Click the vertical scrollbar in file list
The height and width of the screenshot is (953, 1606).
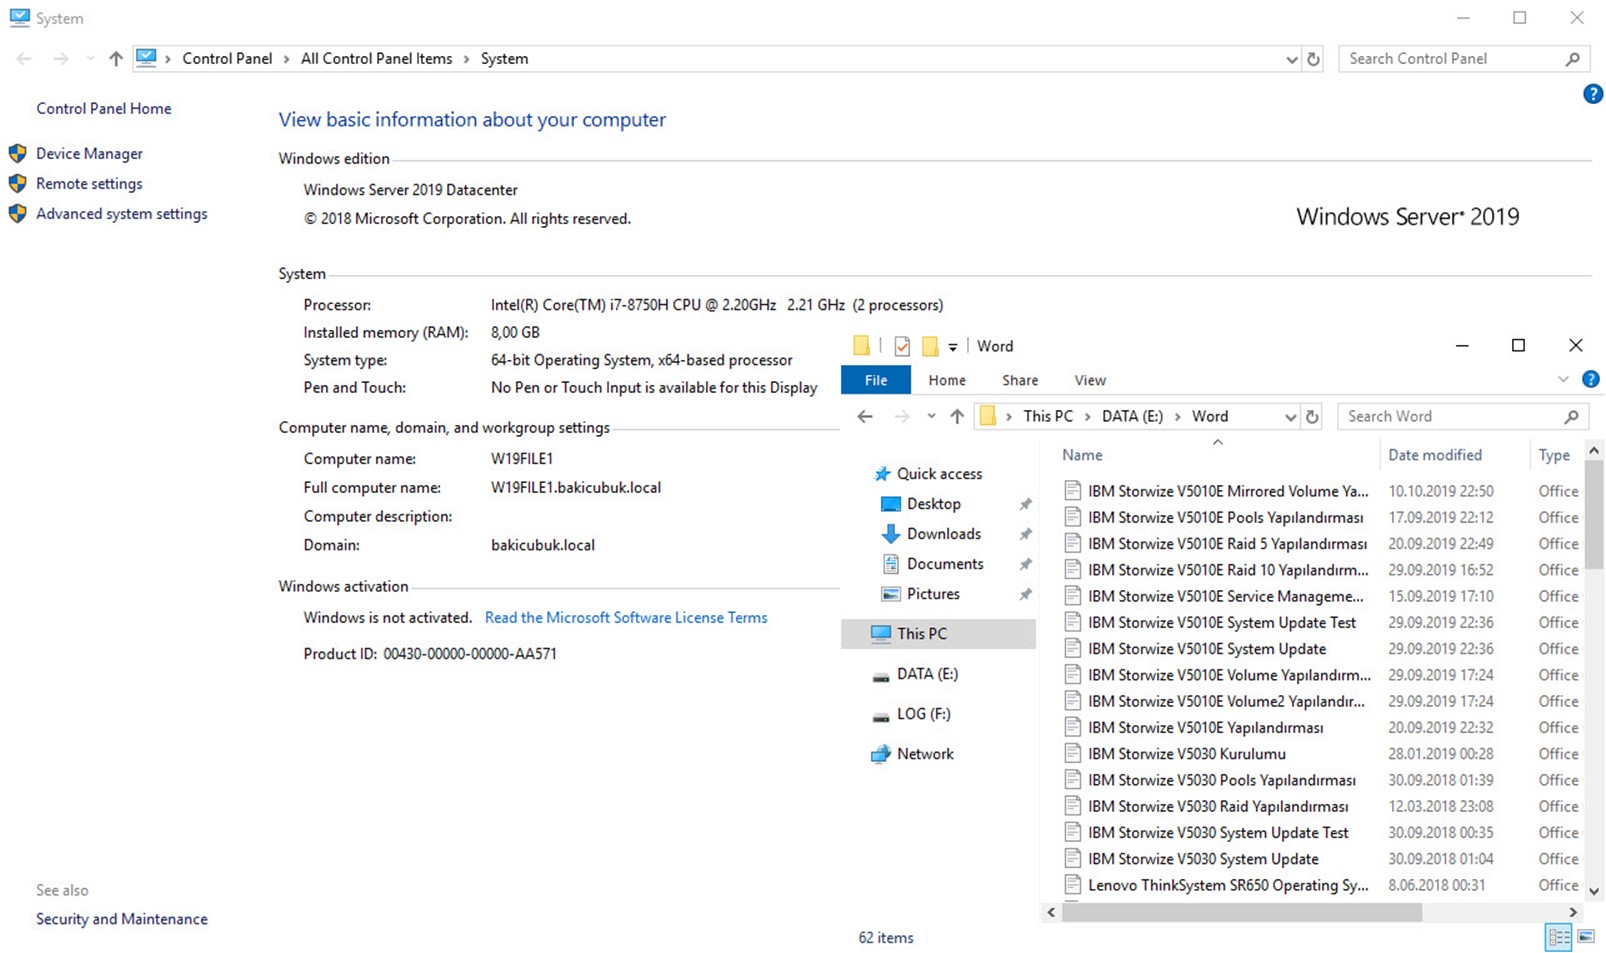1594,516
